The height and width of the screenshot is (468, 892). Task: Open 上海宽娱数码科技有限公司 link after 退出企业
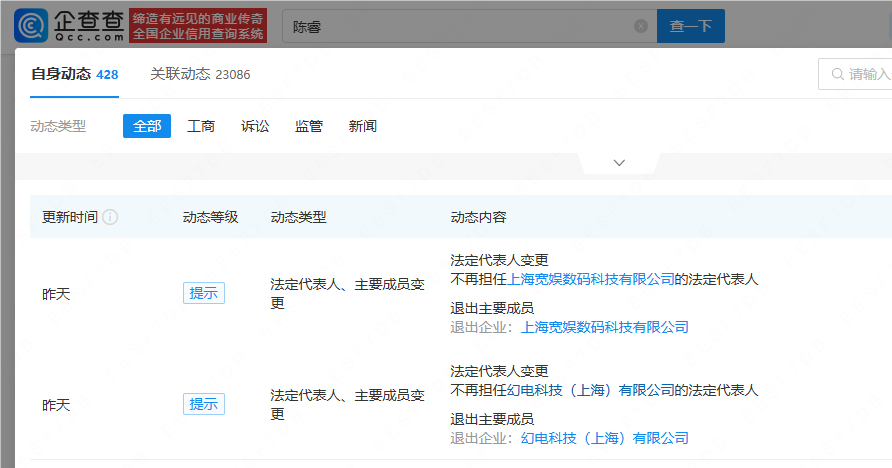pyautogui.click(x=605, y=328)
